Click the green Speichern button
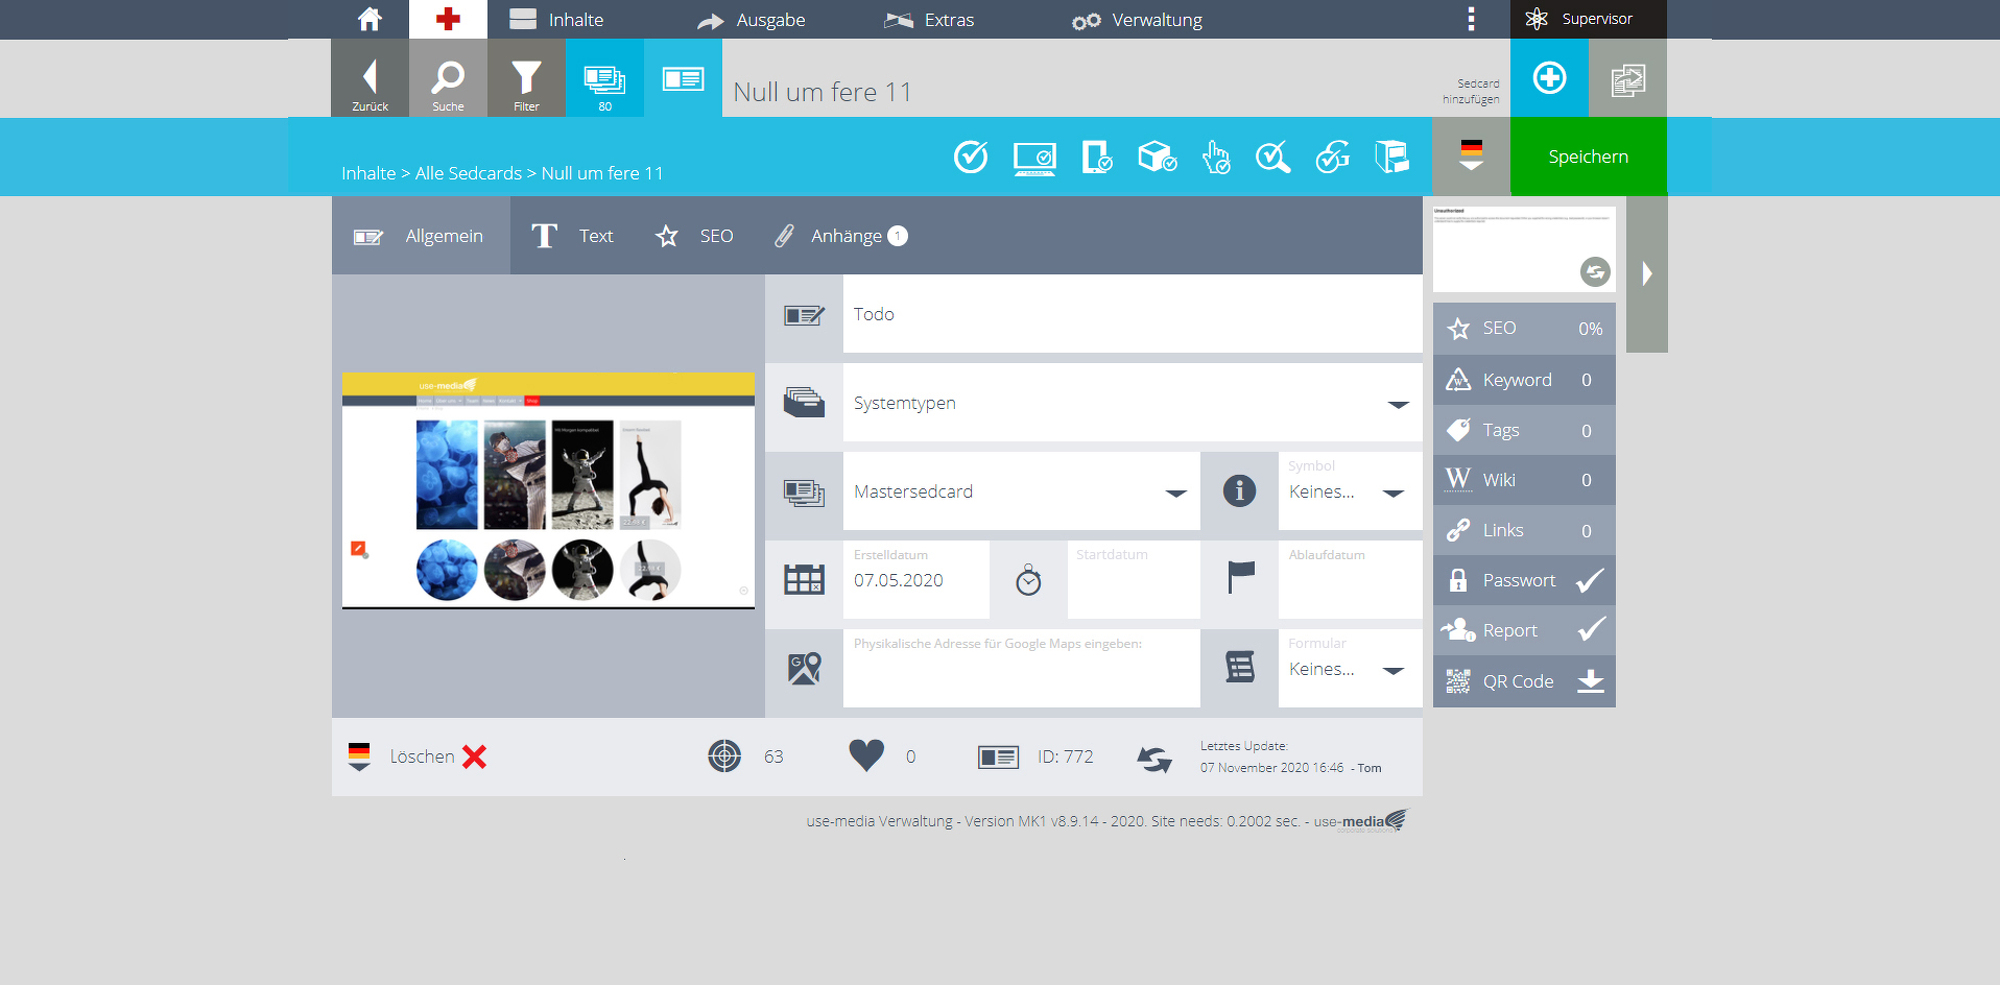2000x985 pixels. coord(1588,157)
